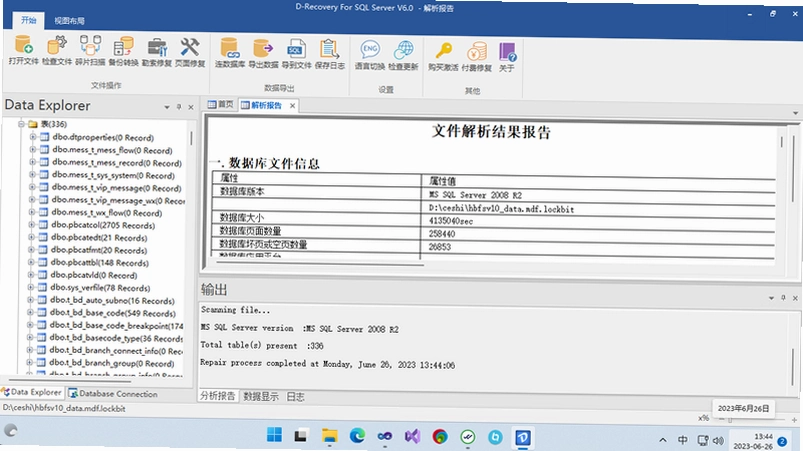Switch to the 开始 ribbon tab
Image resolution: width=803 pixels, height=451 pixels.
(29, 20)
